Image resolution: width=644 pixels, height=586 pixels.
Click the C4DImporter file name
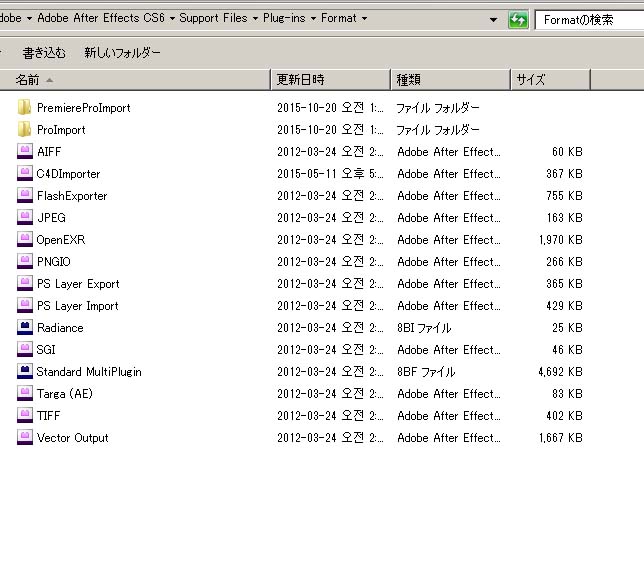tap(68, 174)
